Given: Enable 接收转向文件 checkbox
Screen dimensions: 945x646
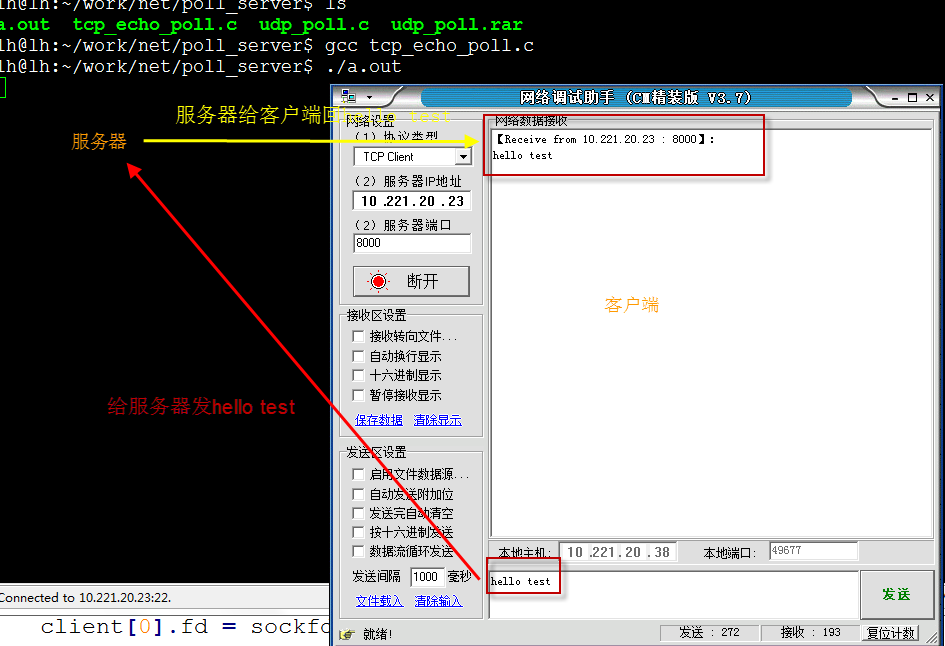Looking at the screenshot, I should [x=358, y=336].
